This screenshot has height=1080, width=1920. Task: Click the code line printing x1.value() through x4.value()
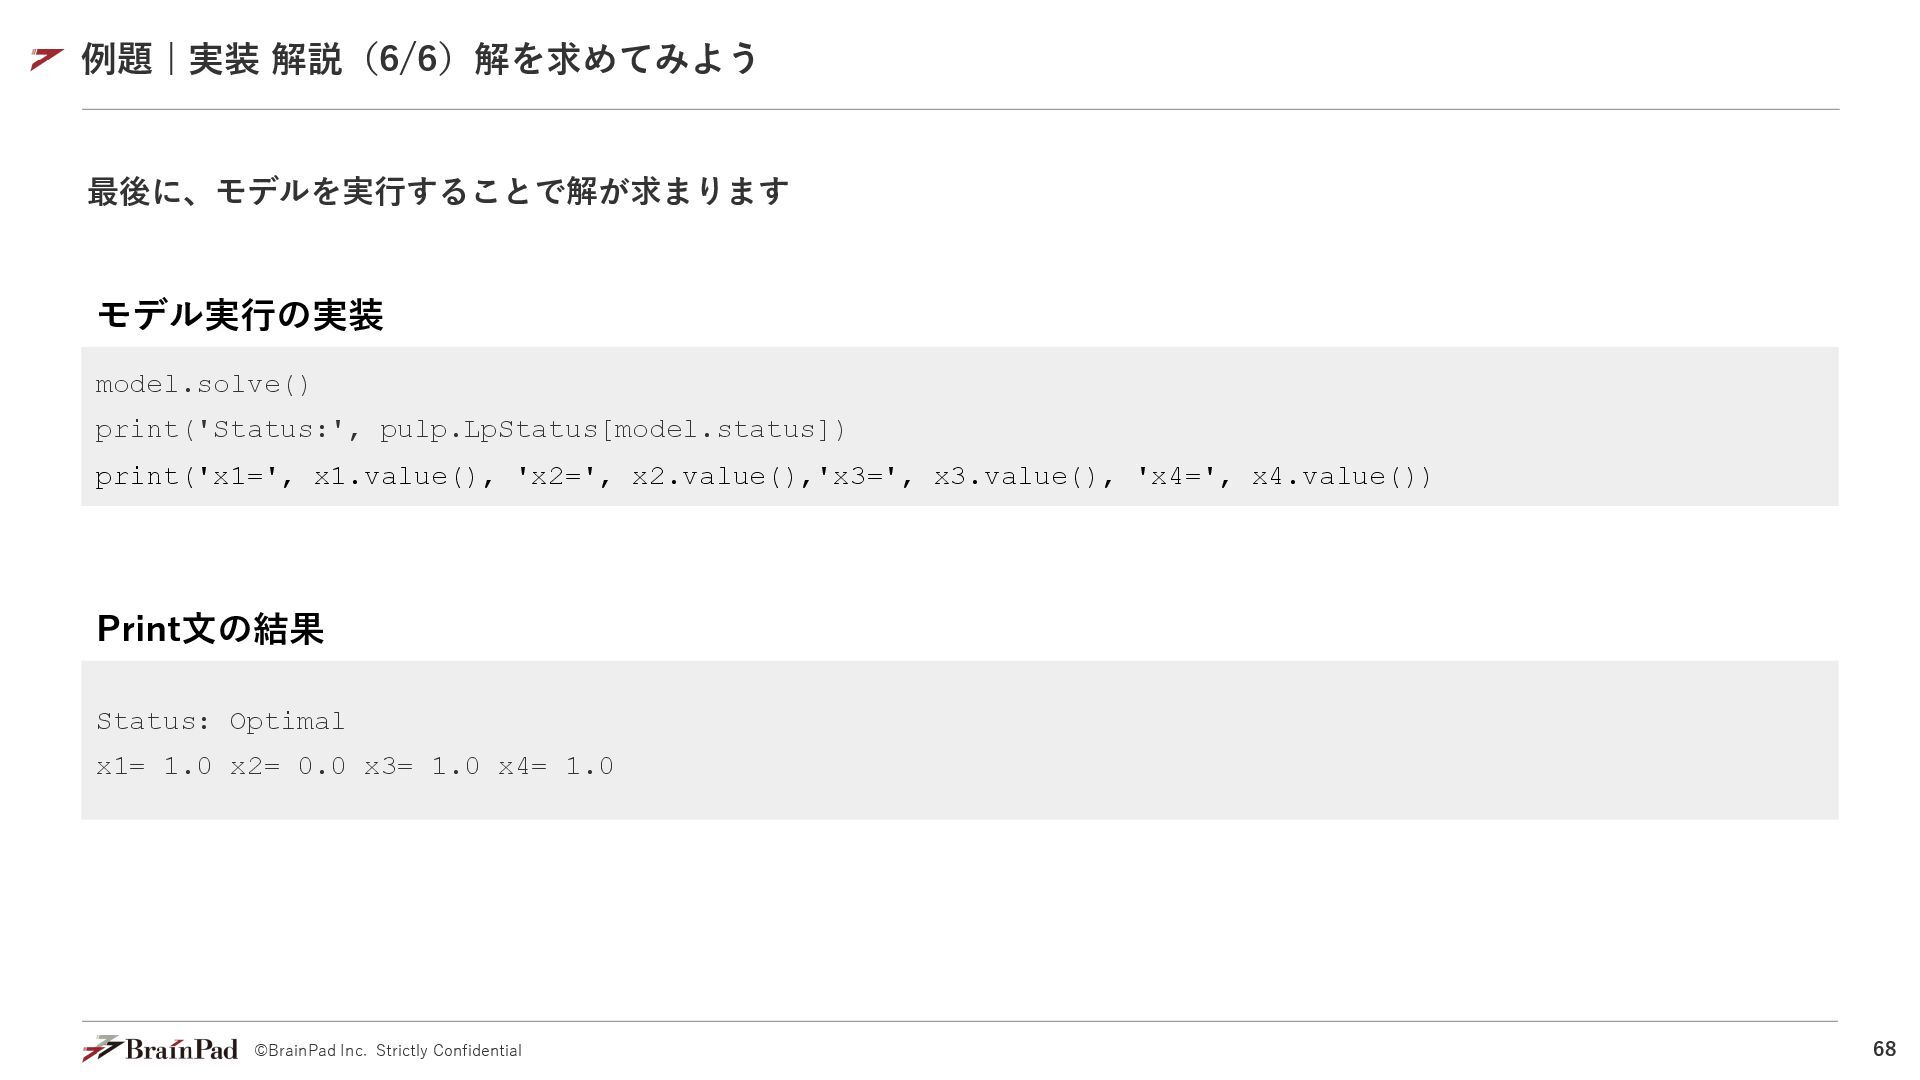763,477
